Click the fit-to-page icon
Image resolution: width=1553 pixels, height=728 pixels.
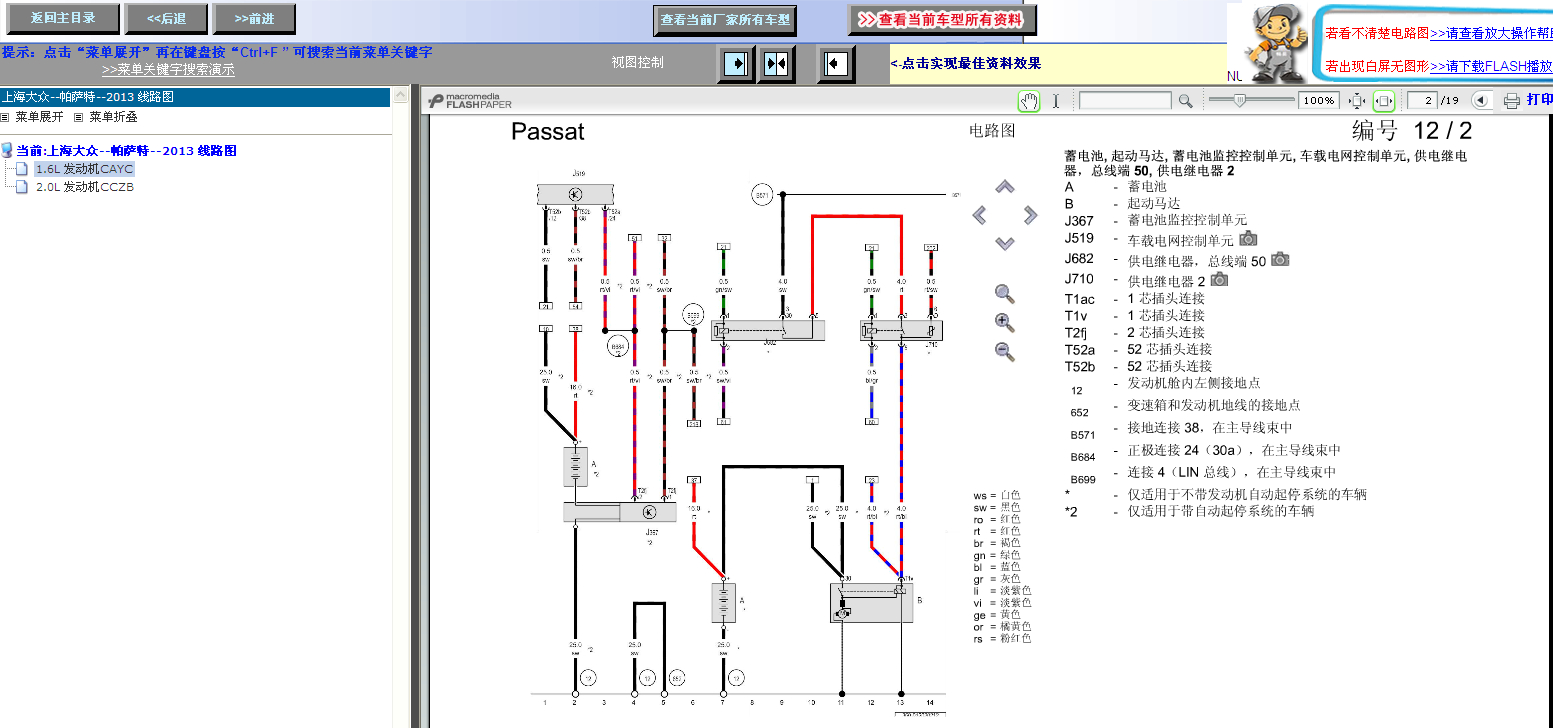coord(1357,101)
